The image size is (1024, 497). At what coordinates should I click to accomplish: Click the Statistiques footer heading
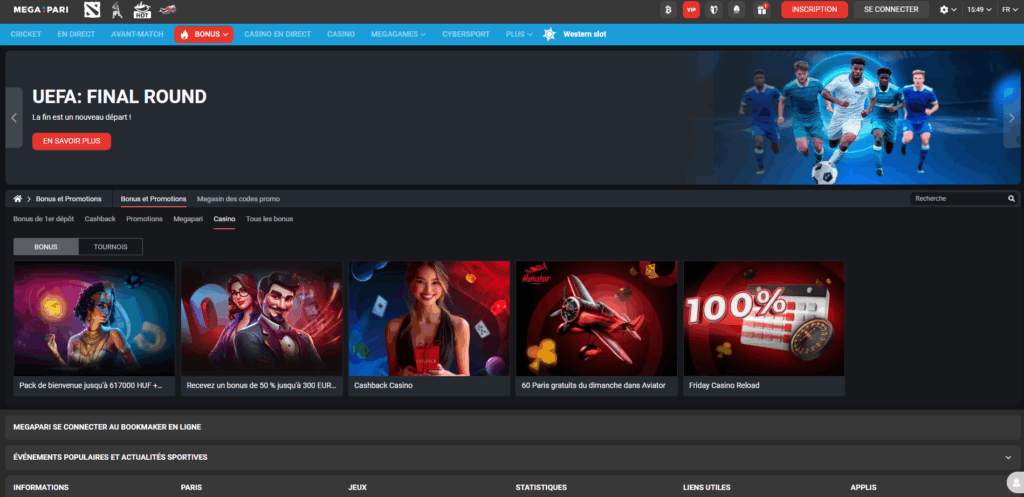coord(541,488)
